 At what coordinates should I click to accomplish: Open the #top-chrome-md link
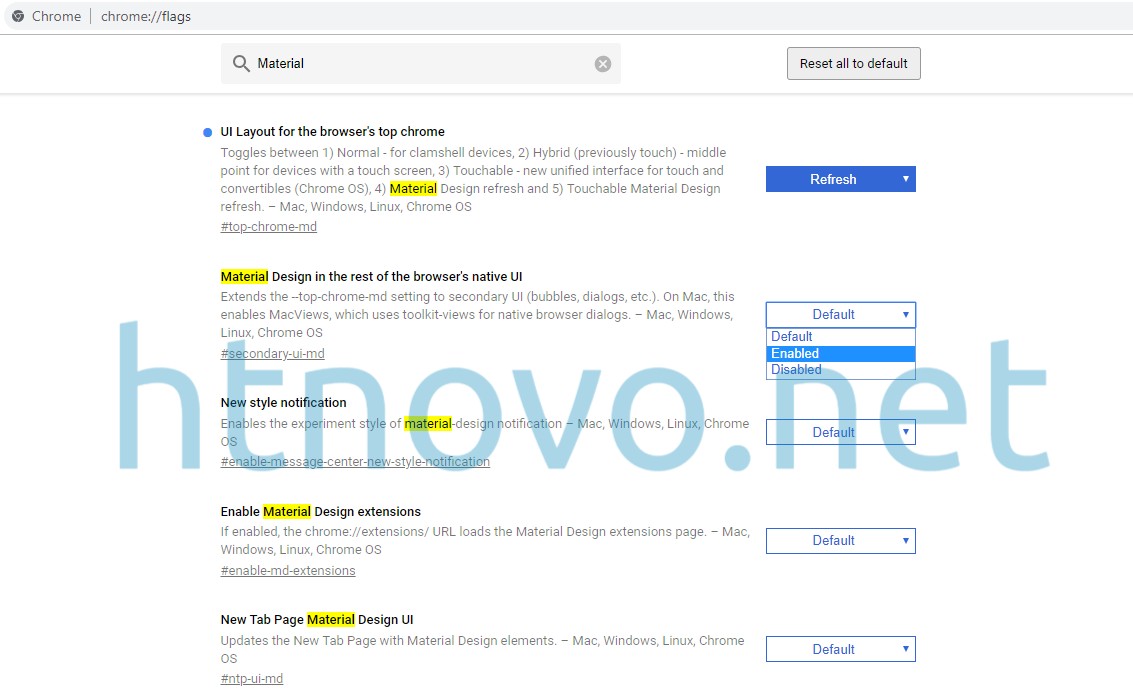(268, 227)
